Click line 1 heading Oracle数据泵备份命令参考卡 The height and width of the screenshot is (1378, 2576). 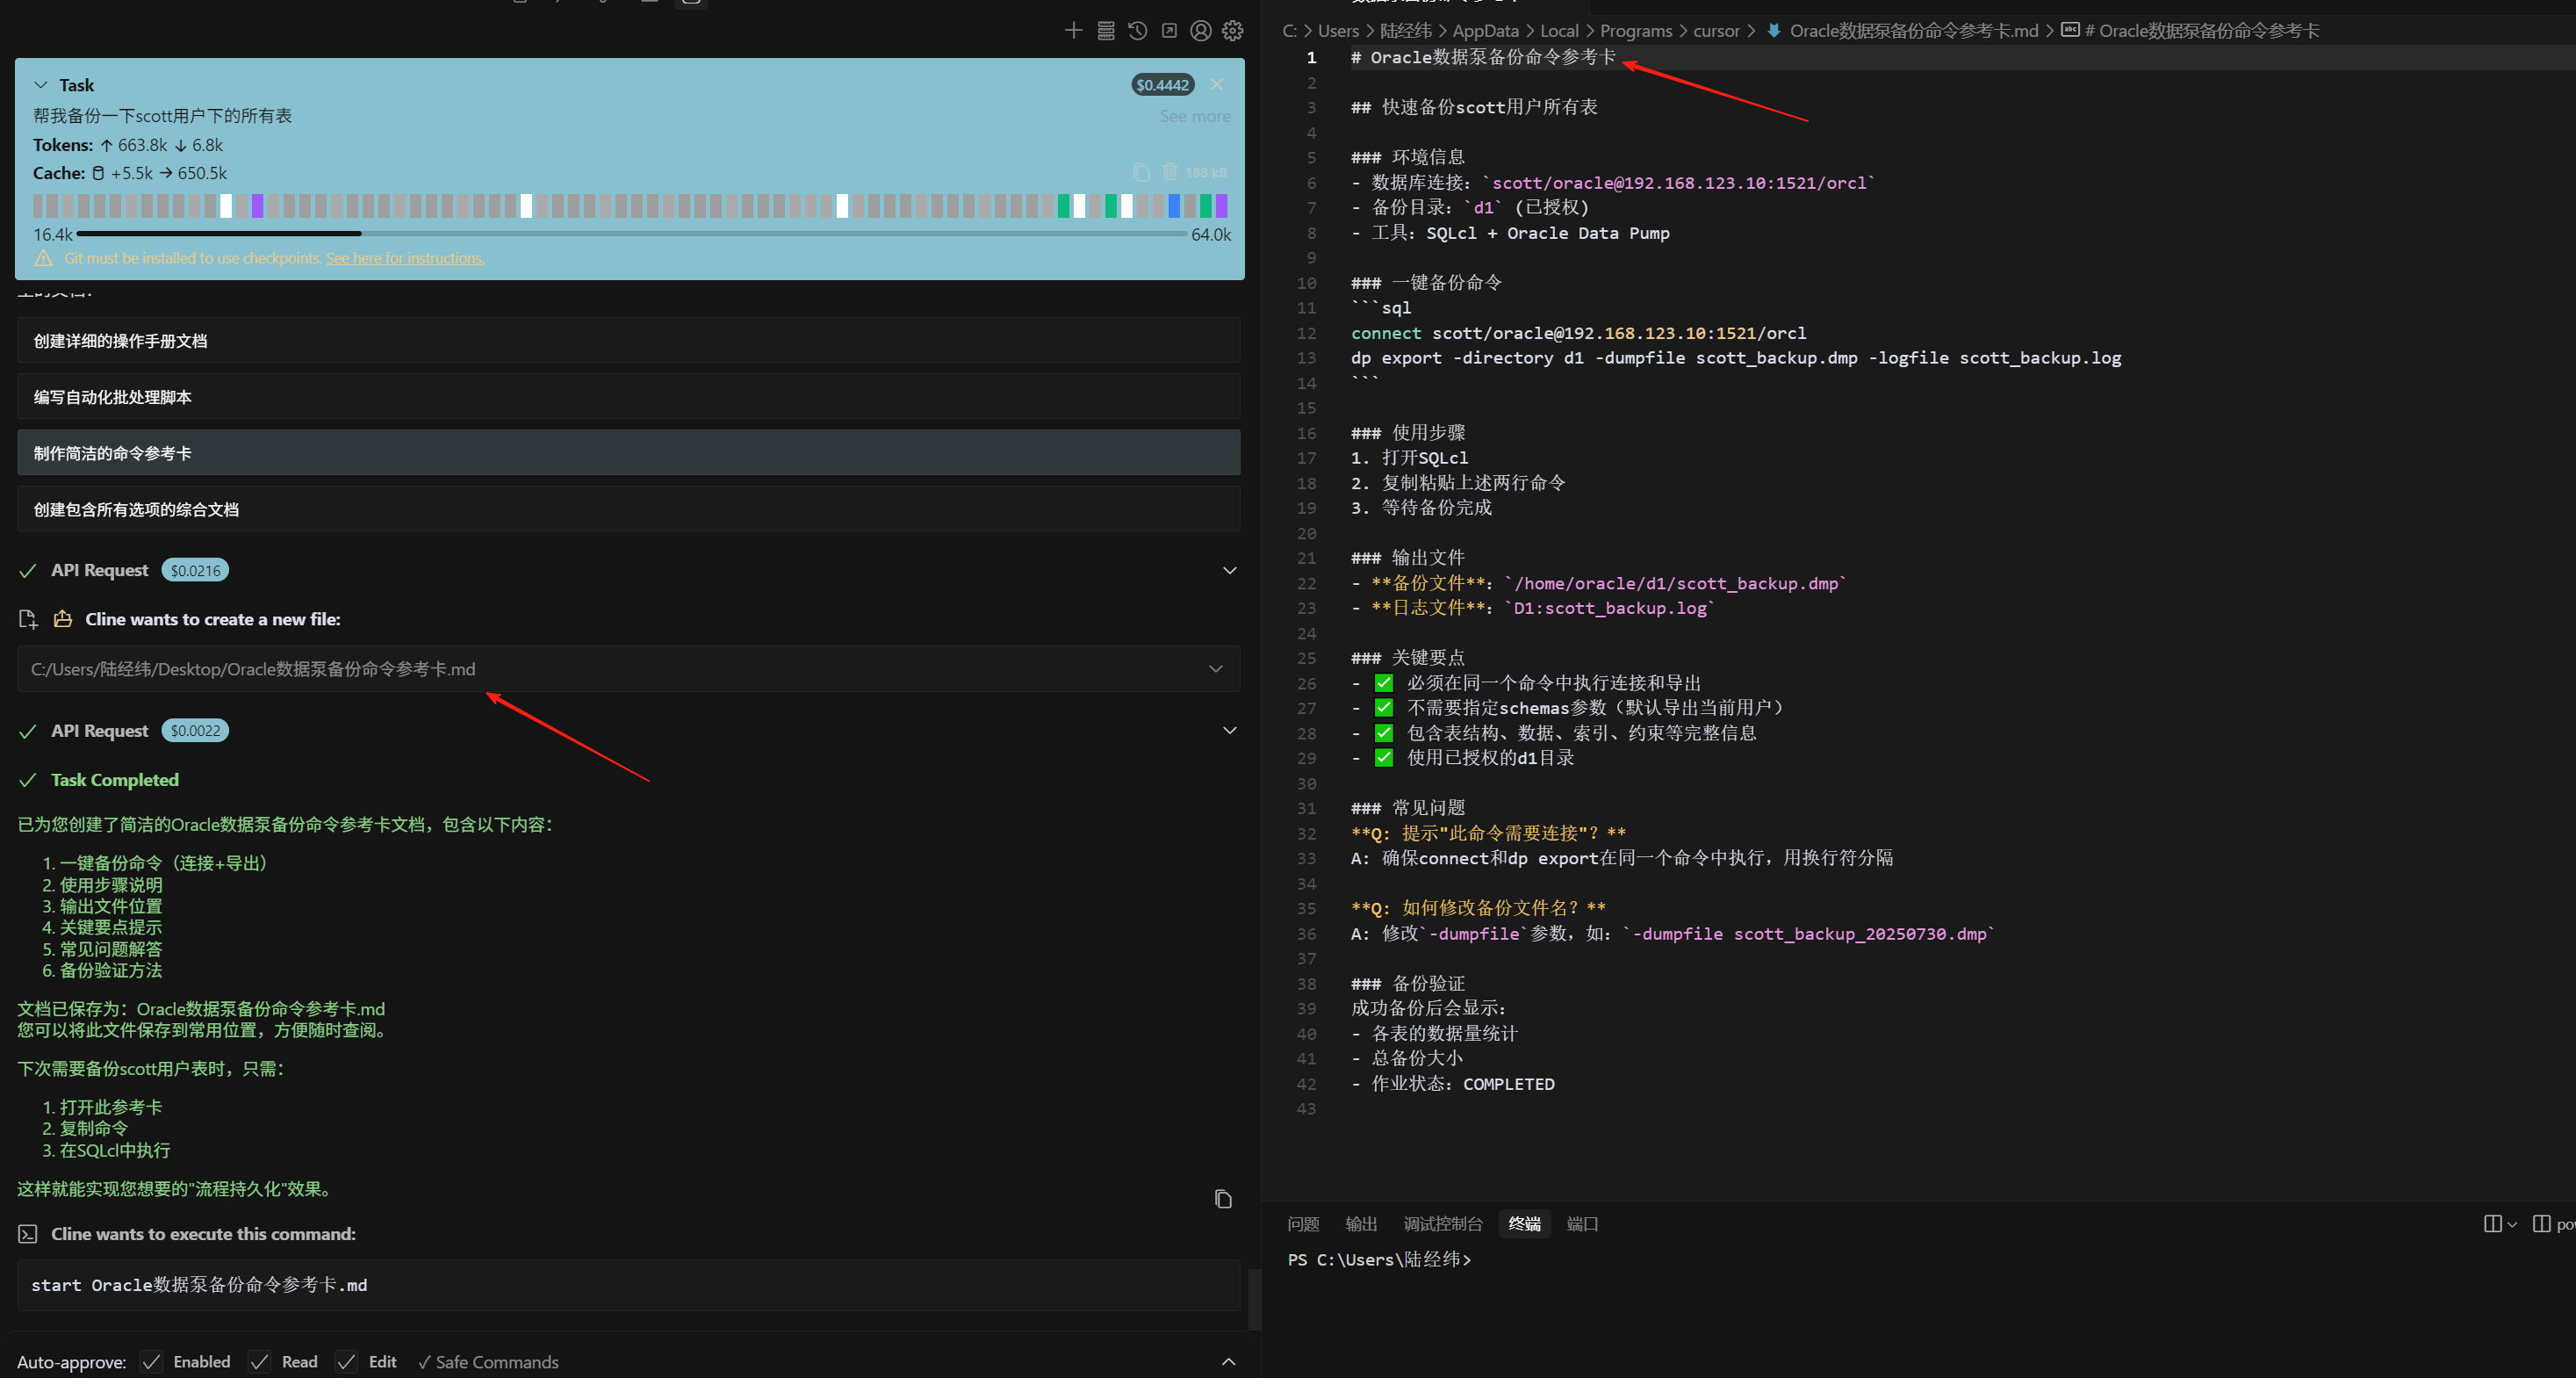click(1483, 57)
